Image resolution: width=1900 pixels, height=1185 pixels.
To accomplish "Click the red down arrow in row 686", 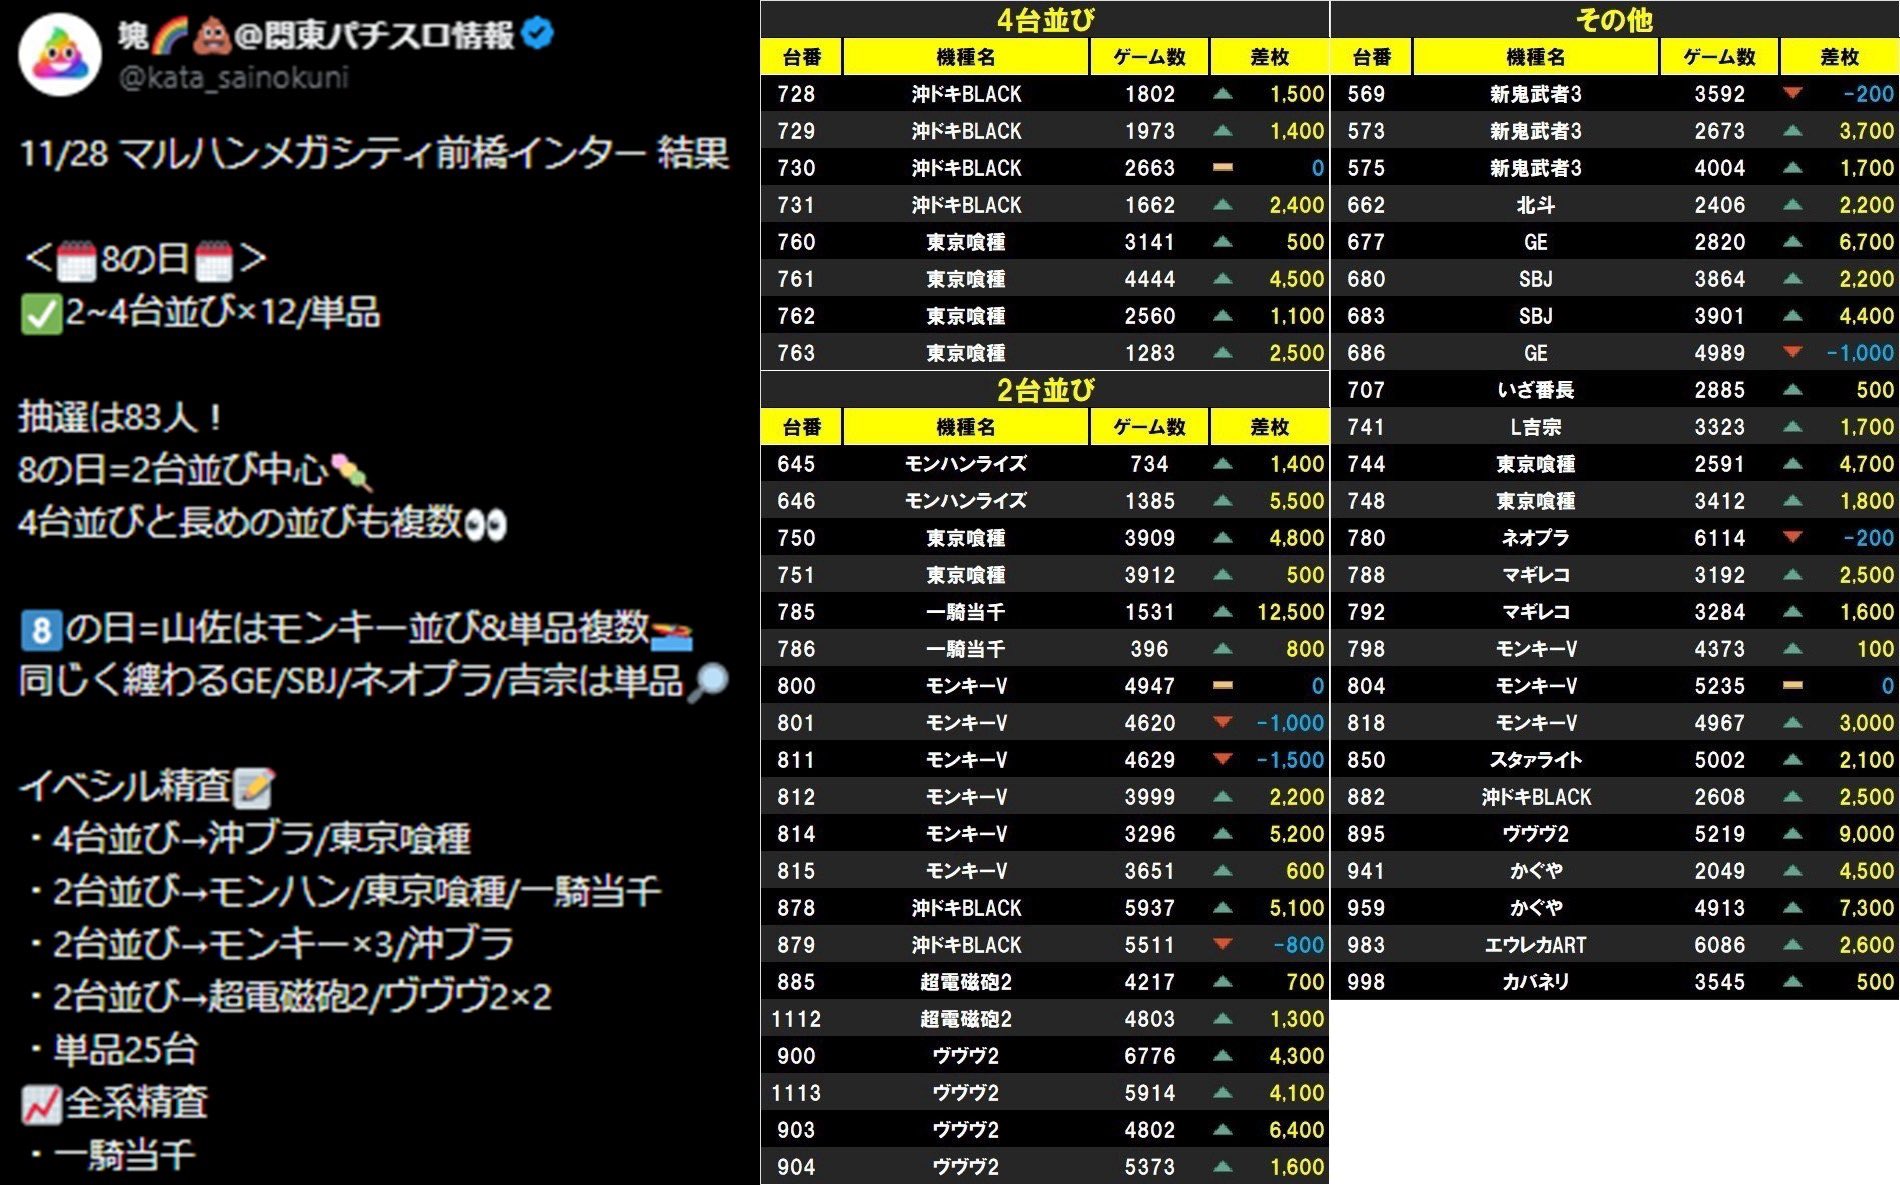I will (x=1793, y=352).
